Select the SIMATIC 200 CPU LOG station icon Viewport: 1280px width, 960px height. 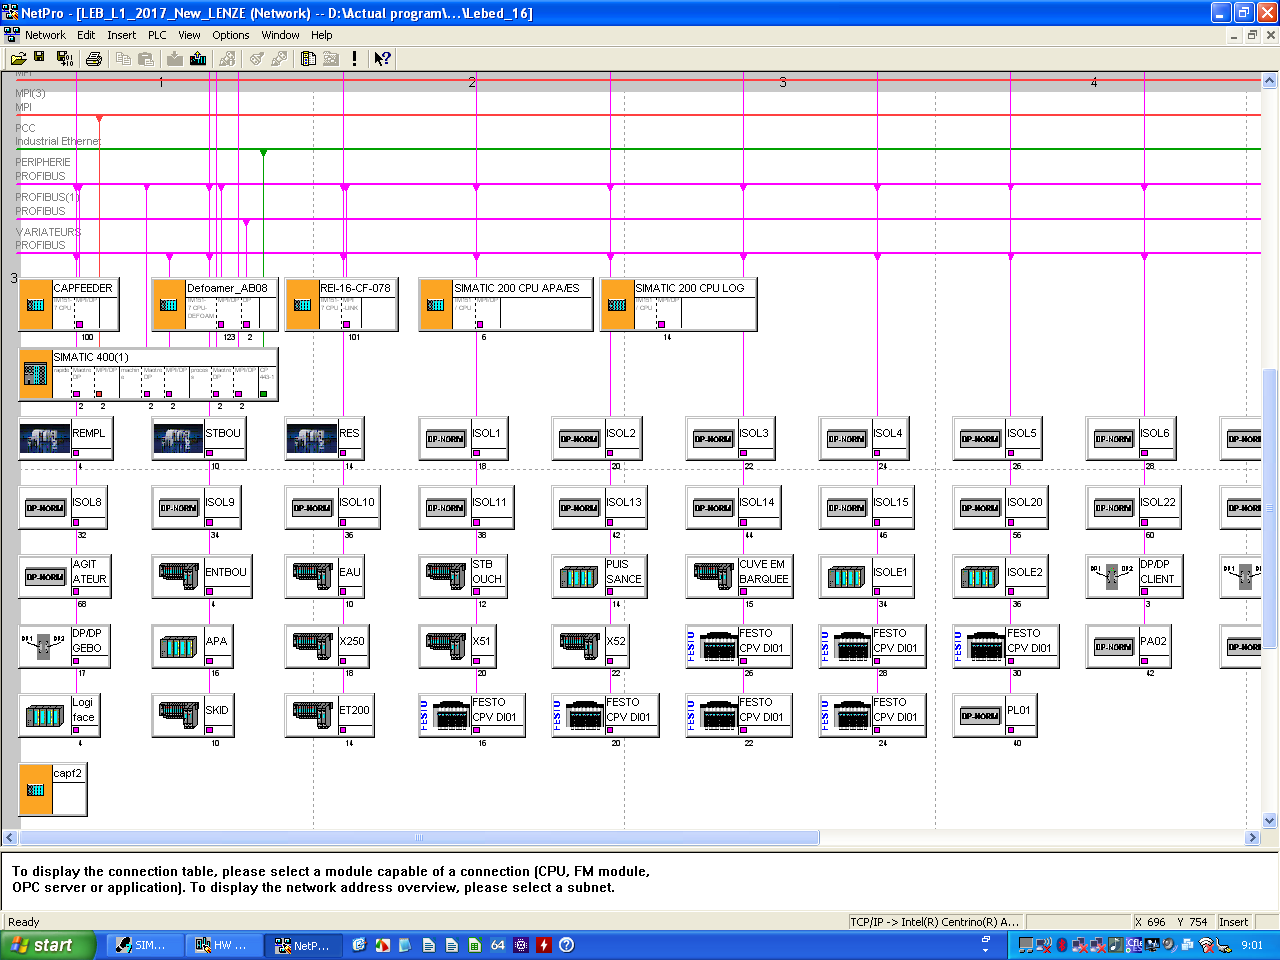(x=617, y=305)
